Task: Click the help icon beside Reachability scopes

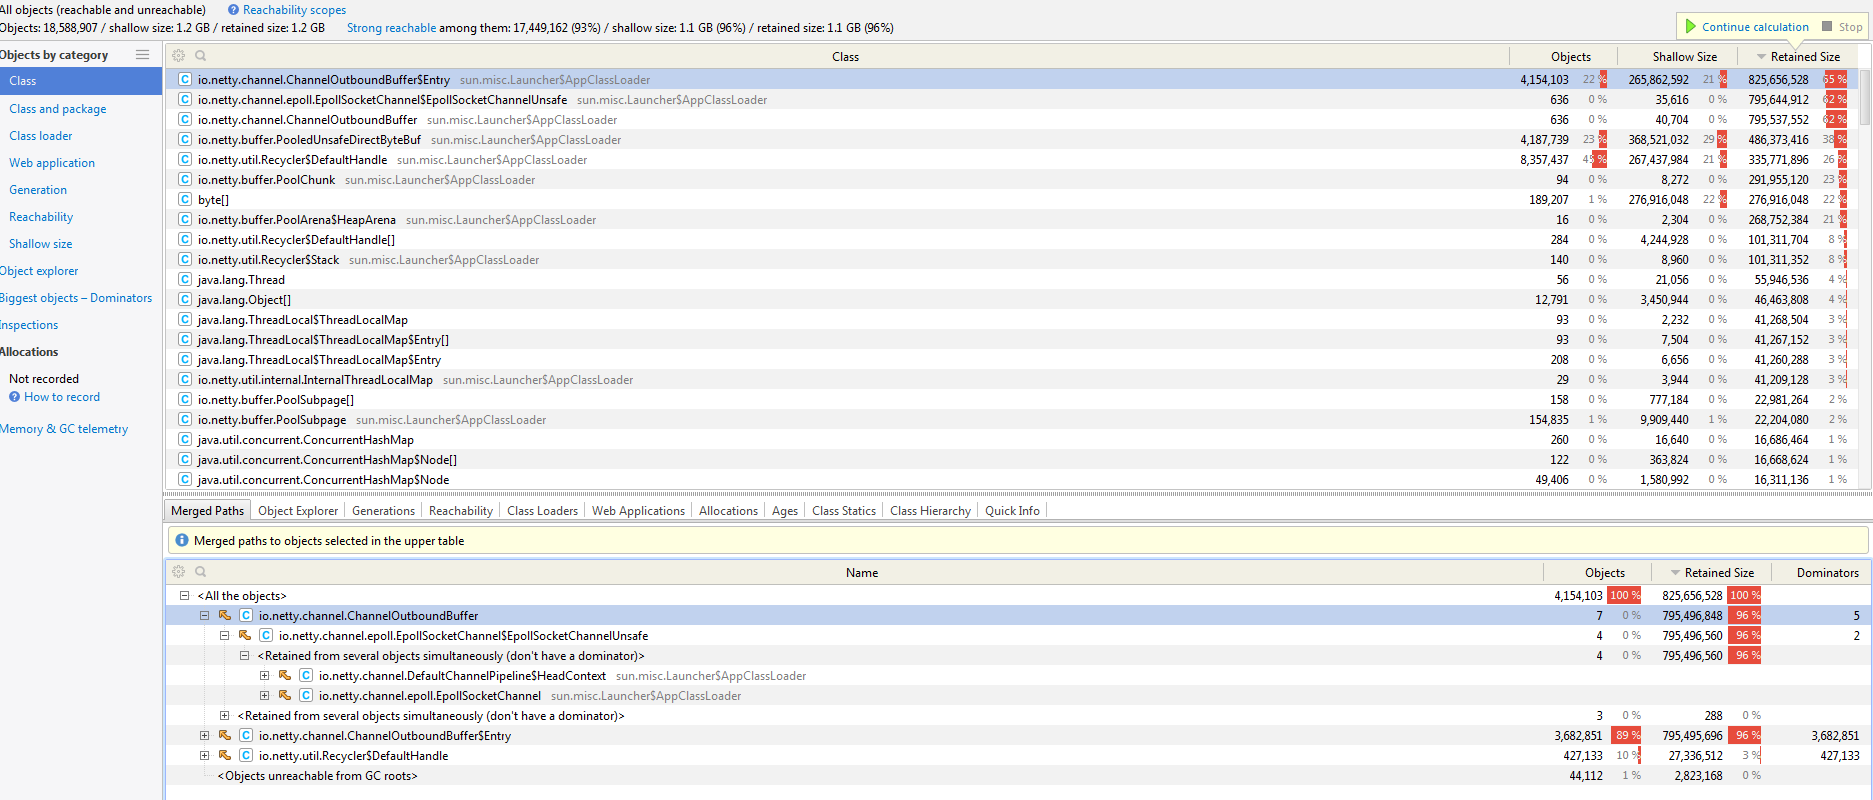Action: (x=233, y=10)
